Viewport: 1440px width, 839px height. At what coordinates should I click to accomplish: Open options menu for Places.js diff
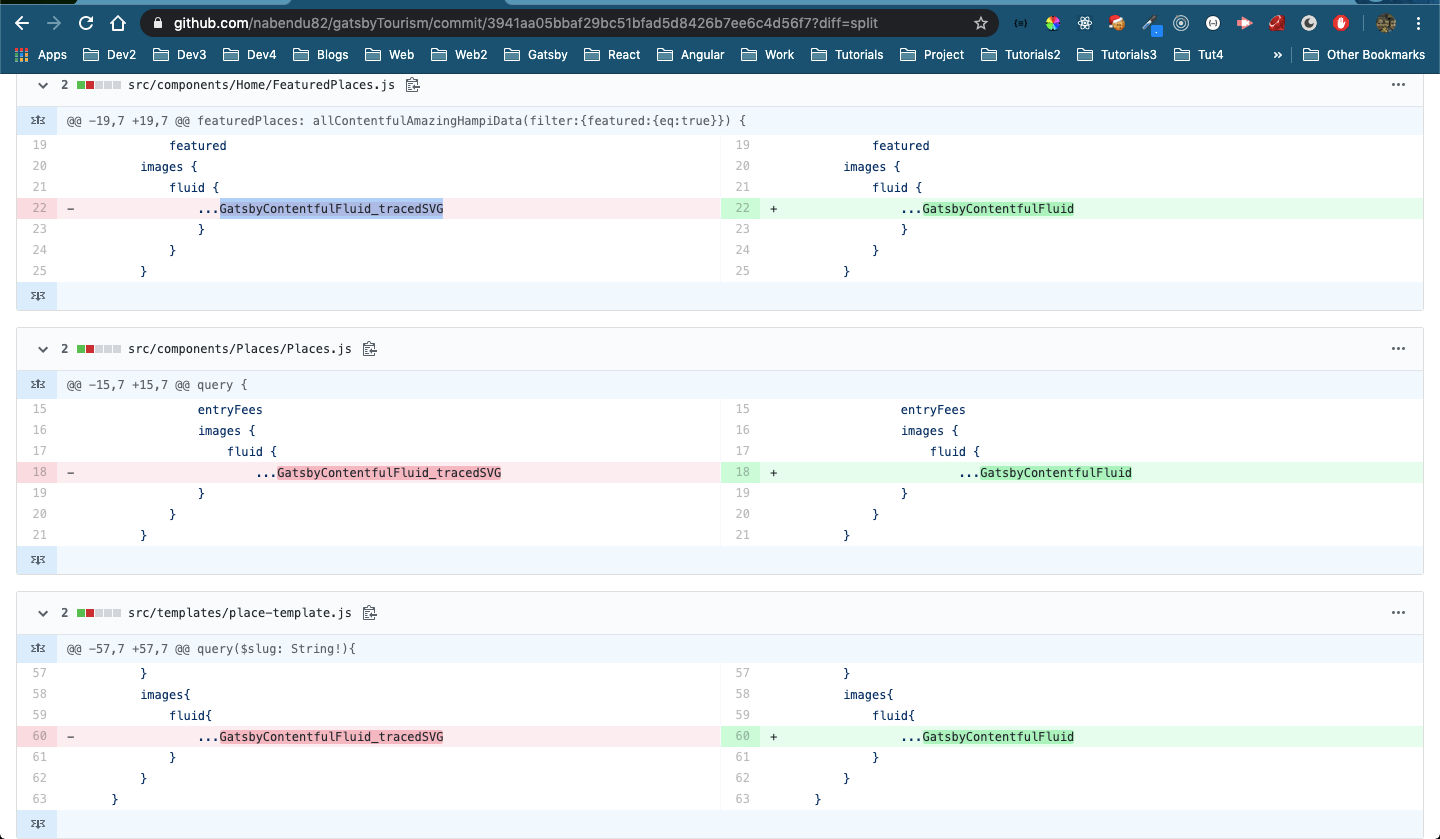(1398, 349)
